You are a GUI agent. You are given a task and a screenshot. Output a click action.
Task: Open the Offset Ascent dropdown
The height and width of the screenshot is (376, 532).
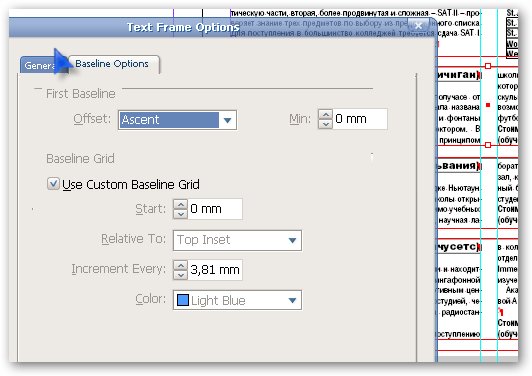(x=177, y=120)
